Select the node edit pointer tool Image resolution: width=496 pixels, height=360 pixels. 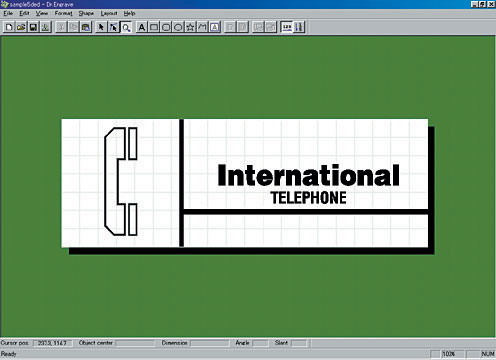113,27
